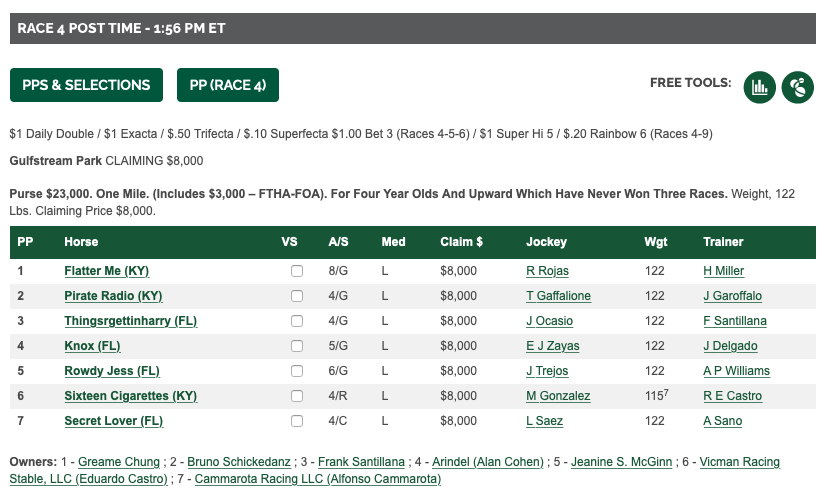Viewport: 826px width, 495px height.
Task: Mark the VS checkbox for Sixteen Cigarettes
Action: [297, 396]
